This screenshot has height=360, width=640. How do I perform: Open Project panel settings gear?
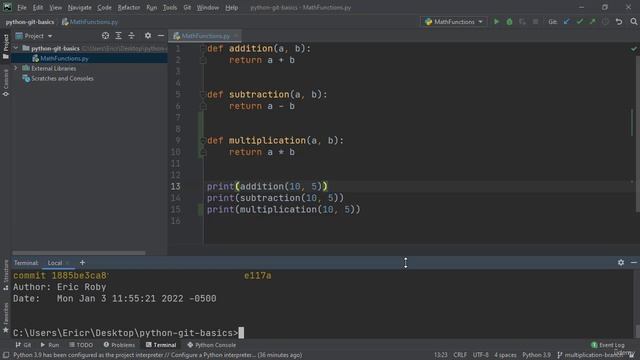pyautogui.click(x=148, y=36)
